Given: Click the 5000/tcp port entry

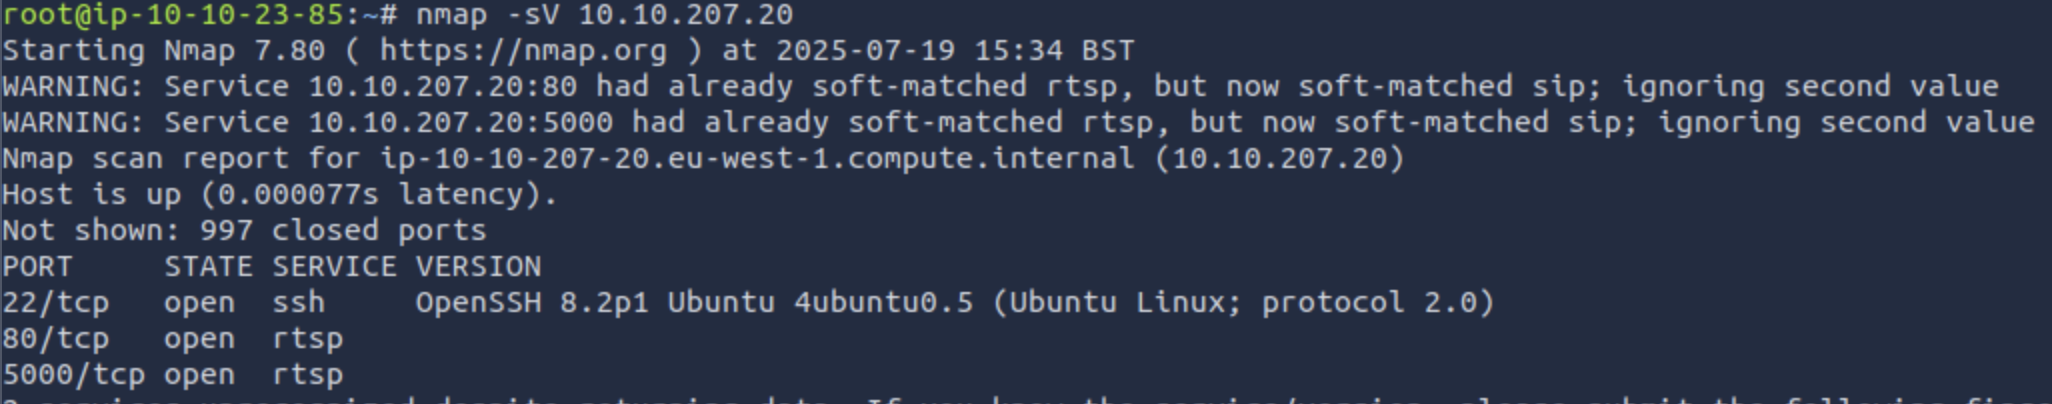Looking at the screenshot, I should pyautogui.click(x=74, y=375).
